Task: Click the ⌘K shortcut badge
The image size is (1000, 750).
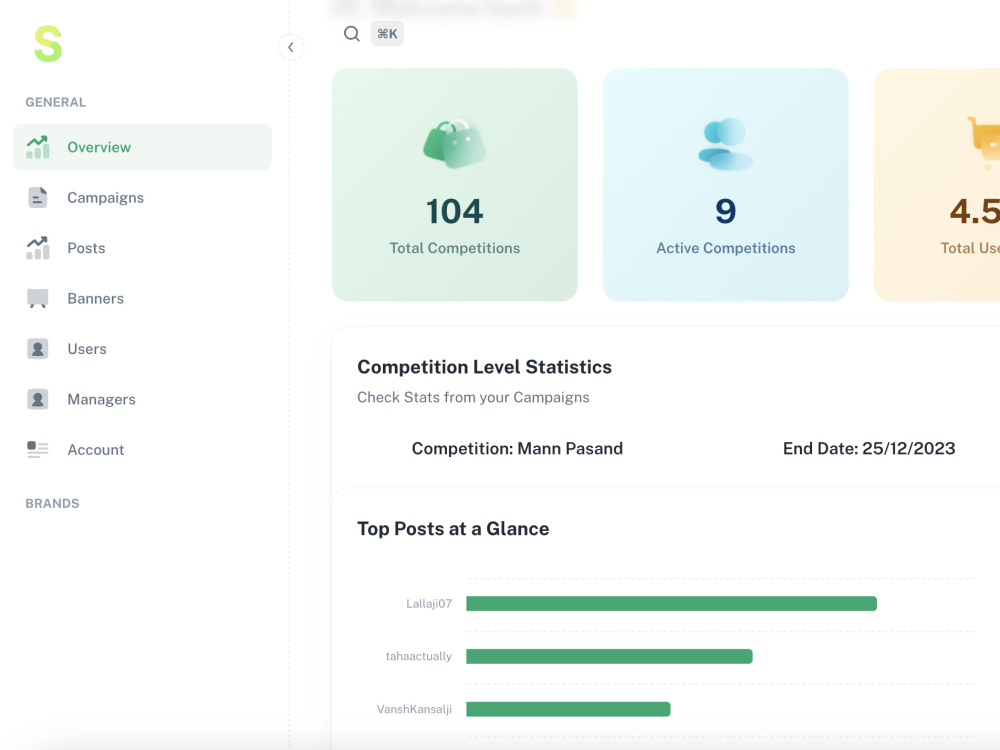Action: [x=387, y=34]
